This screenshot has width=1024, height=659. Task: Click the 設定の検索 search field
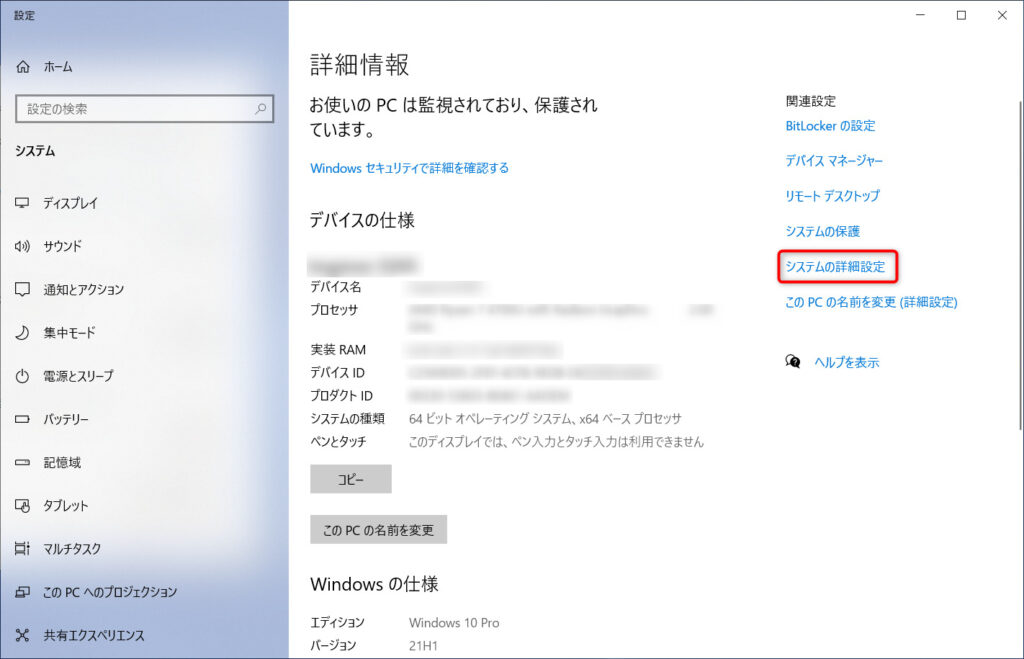(x=145, y=109)
